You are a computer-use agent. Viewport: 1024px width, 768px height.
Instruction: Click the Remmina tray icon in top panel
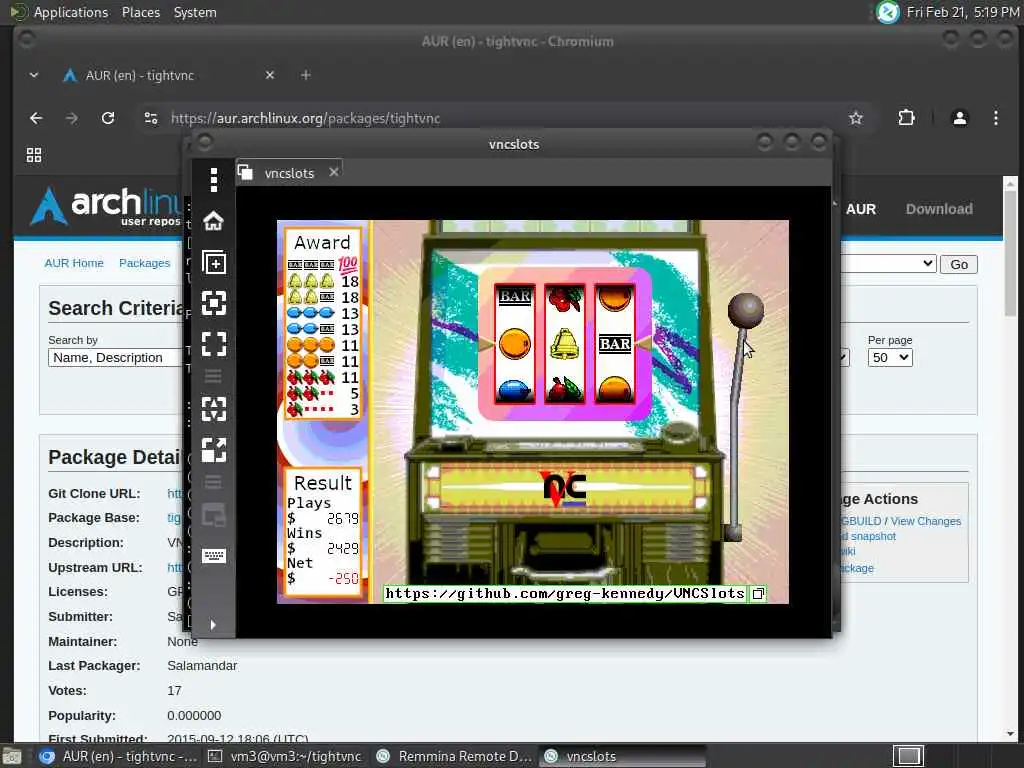[887, 12]
